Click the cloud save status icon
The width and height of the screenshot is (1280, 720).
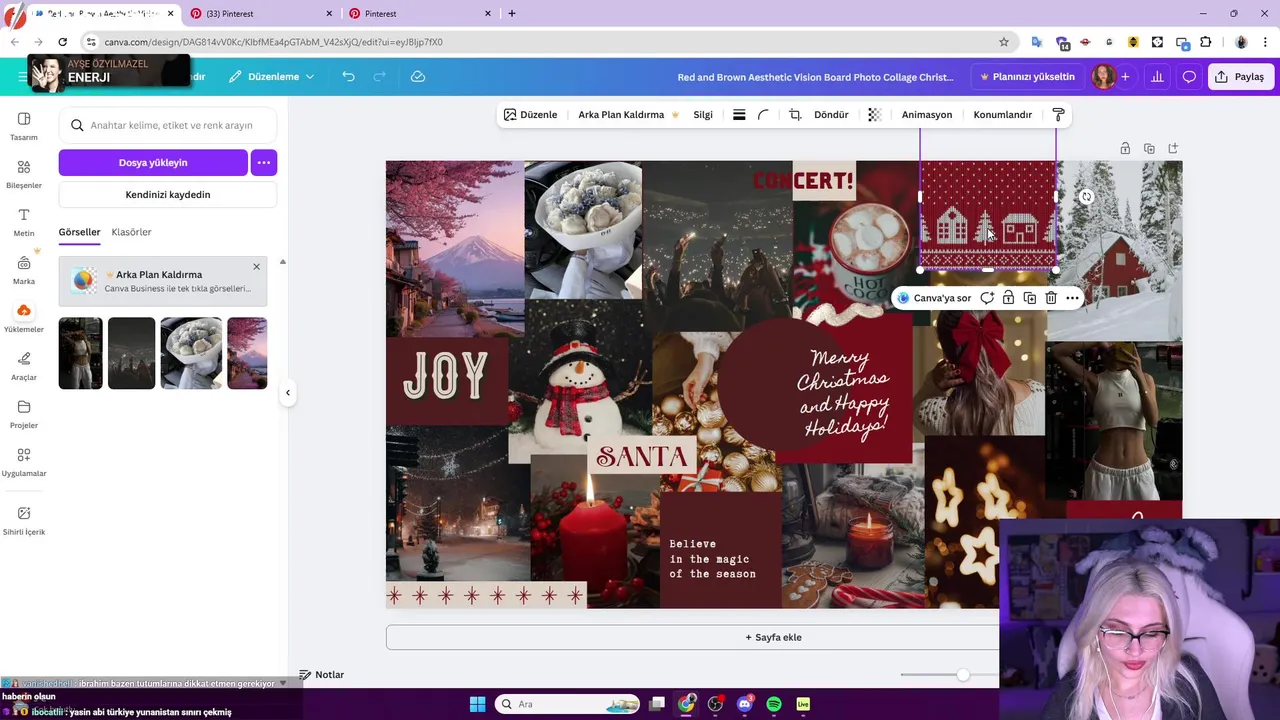coord(418,77)
